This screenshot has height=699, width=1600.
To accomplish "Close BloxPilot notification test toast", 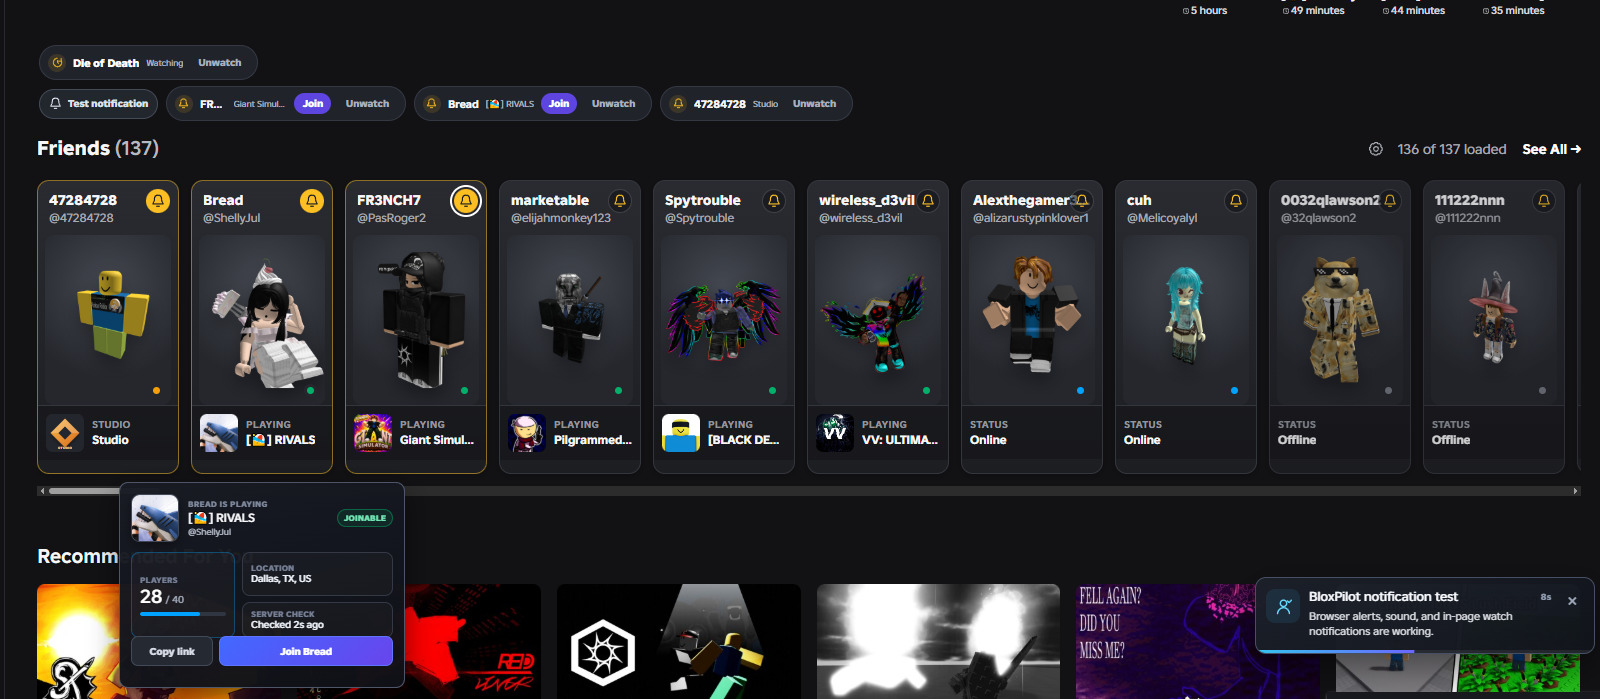I will click(x=1572, y=601).
